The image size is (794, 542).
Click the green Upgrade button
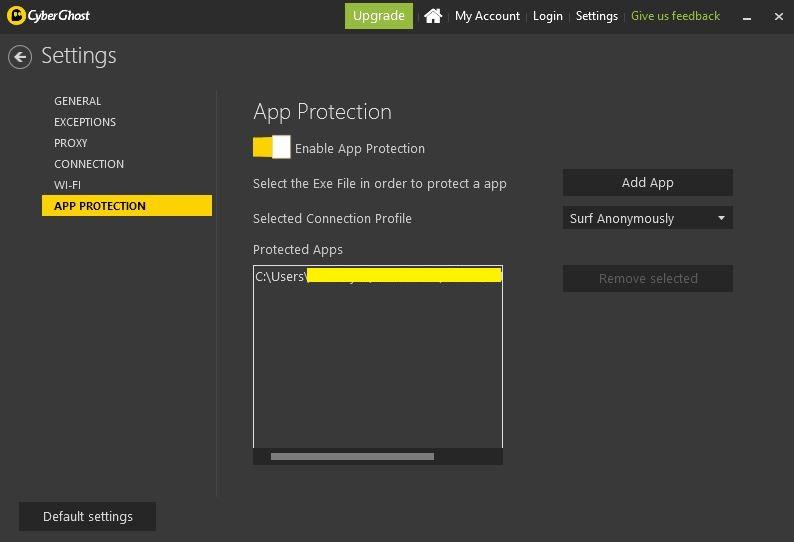(379, 16)
